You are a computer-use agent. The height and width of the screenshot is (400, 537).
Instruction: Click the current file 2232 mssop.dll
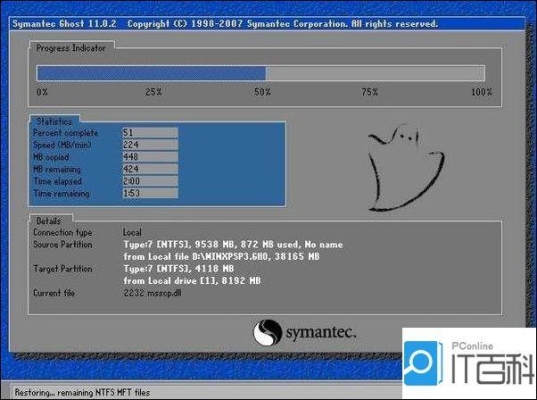tap(152, 293)
